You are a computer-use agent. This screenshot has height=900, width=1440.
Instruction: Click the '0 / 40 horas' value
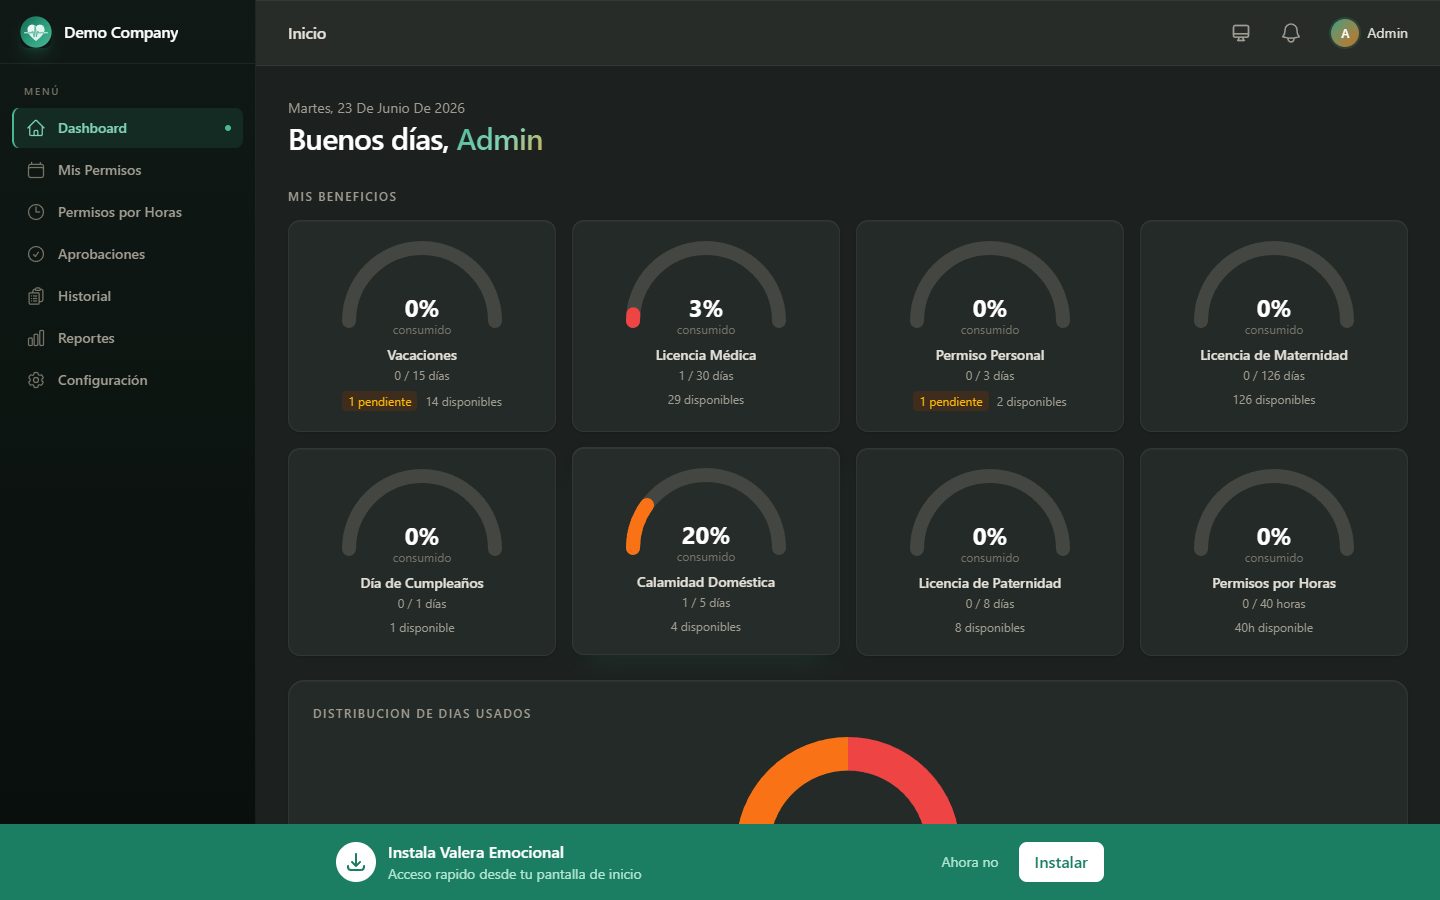pyautogui.click(x=1274, y=604)
